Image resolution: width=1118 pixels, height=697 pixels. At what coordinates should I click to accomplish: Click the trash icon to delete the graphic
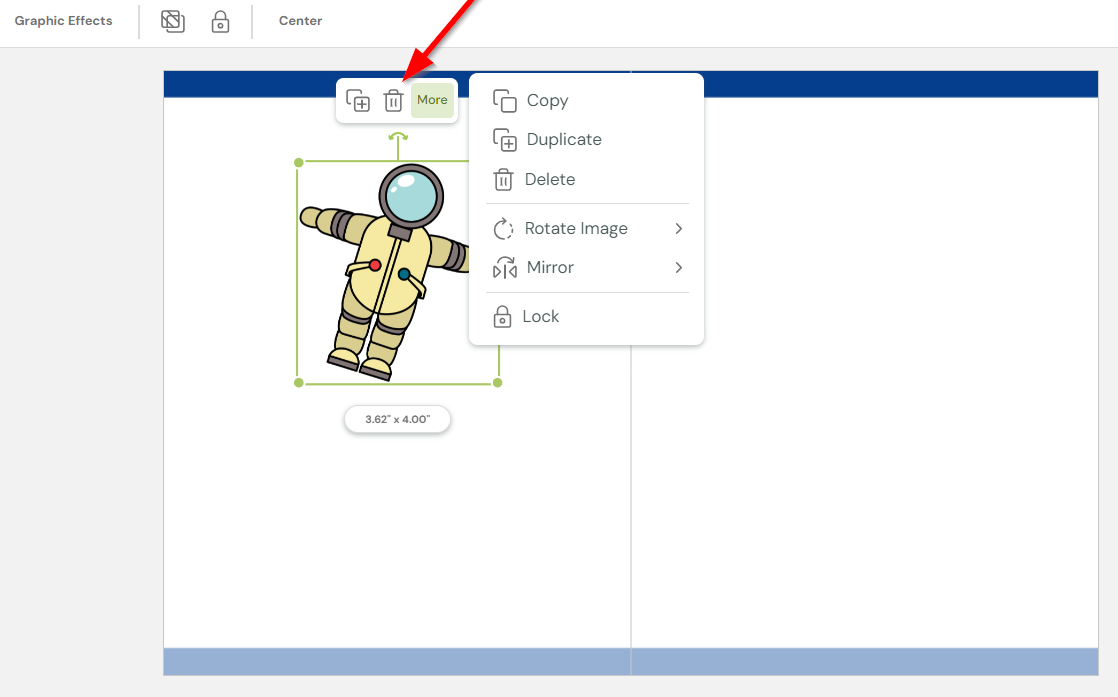point(394,99)
